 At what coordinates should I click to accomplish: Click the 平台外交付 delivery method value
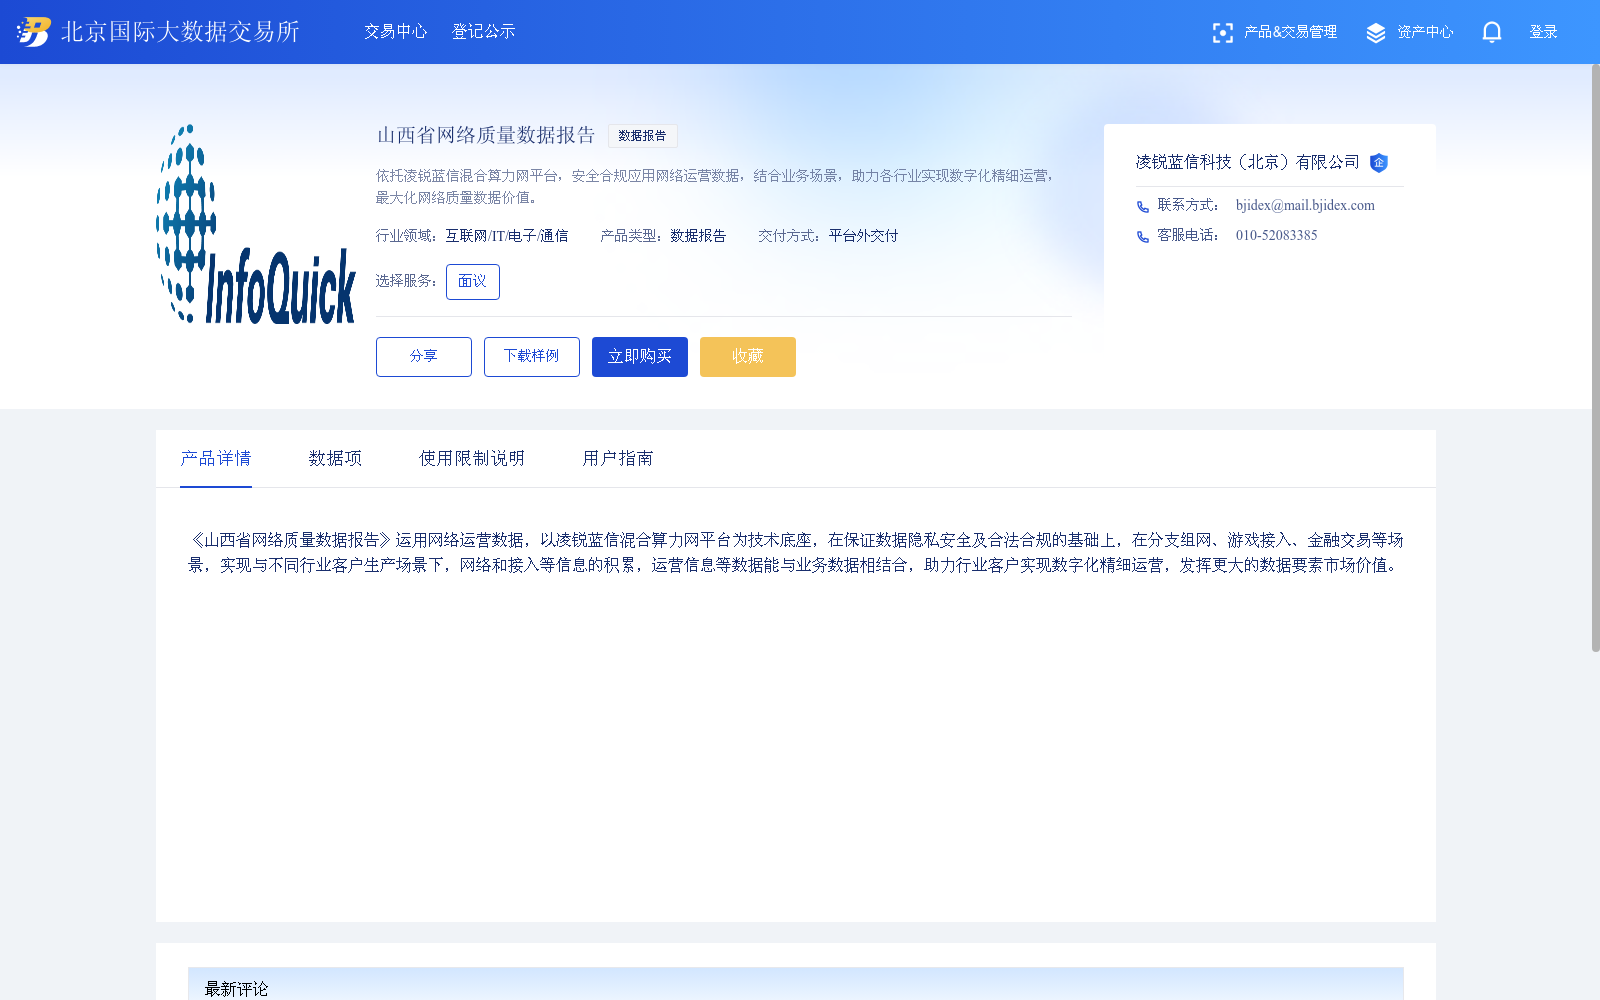pos(864,236)
